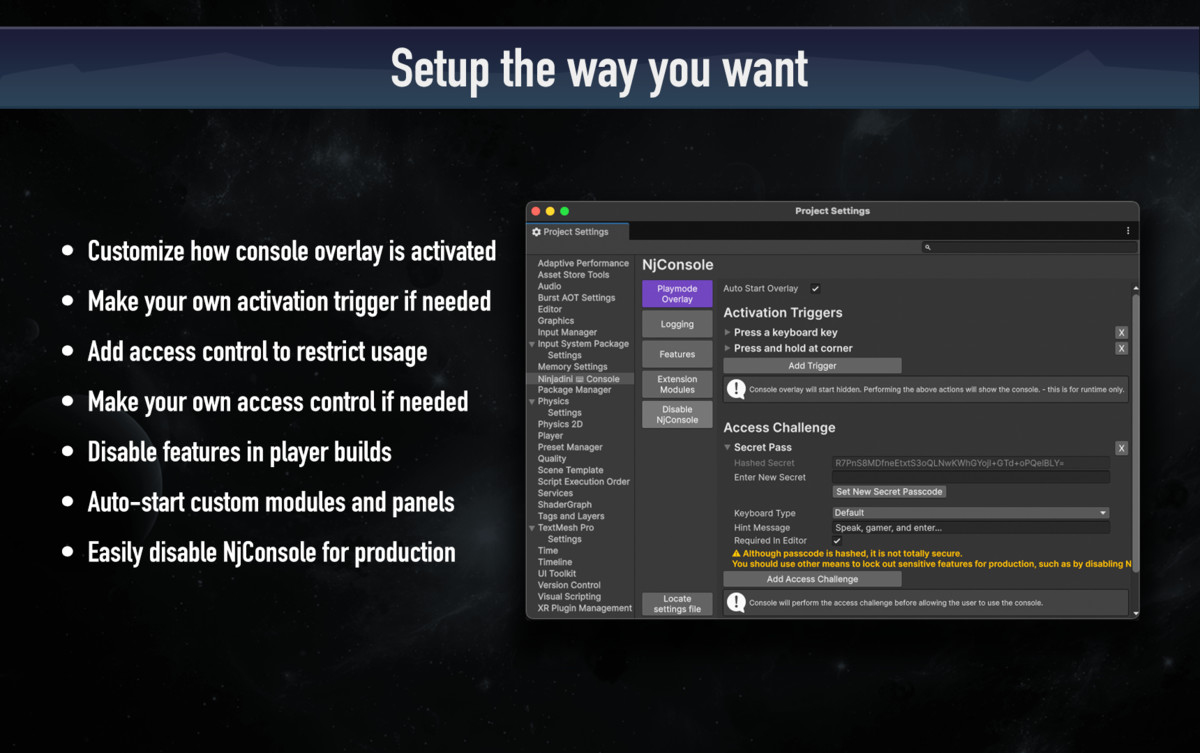Remove the 'Press and hold at corner' trigger
This screenshot has height=753, width=1200.
tap(1121, 349)
